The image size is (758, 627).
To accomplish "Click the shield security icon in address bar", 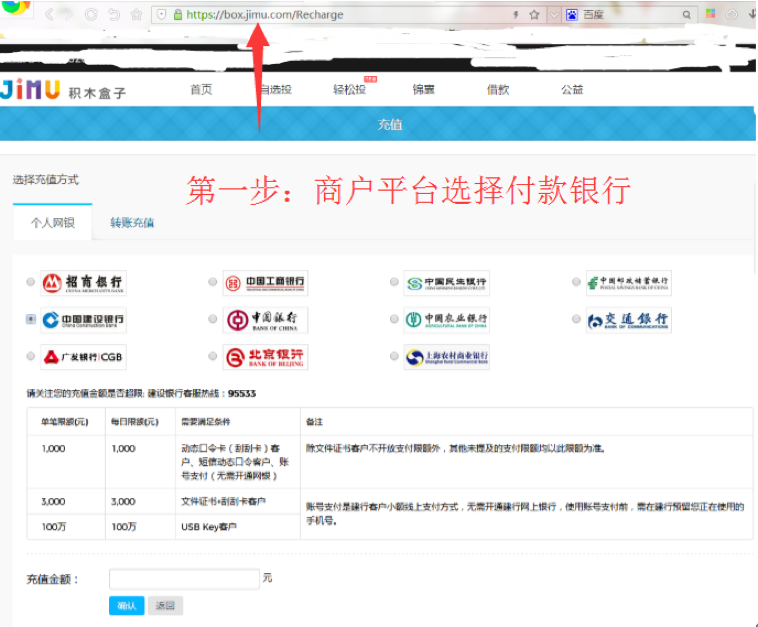I will tap(162, 15).
